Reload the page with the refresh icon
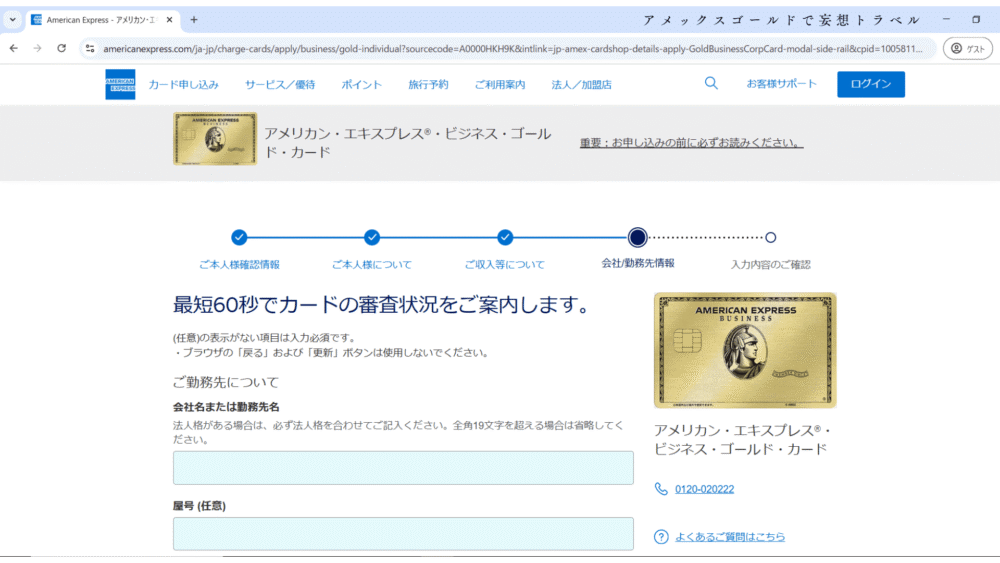The image size is (1000, 563). [x=61, y=48]
